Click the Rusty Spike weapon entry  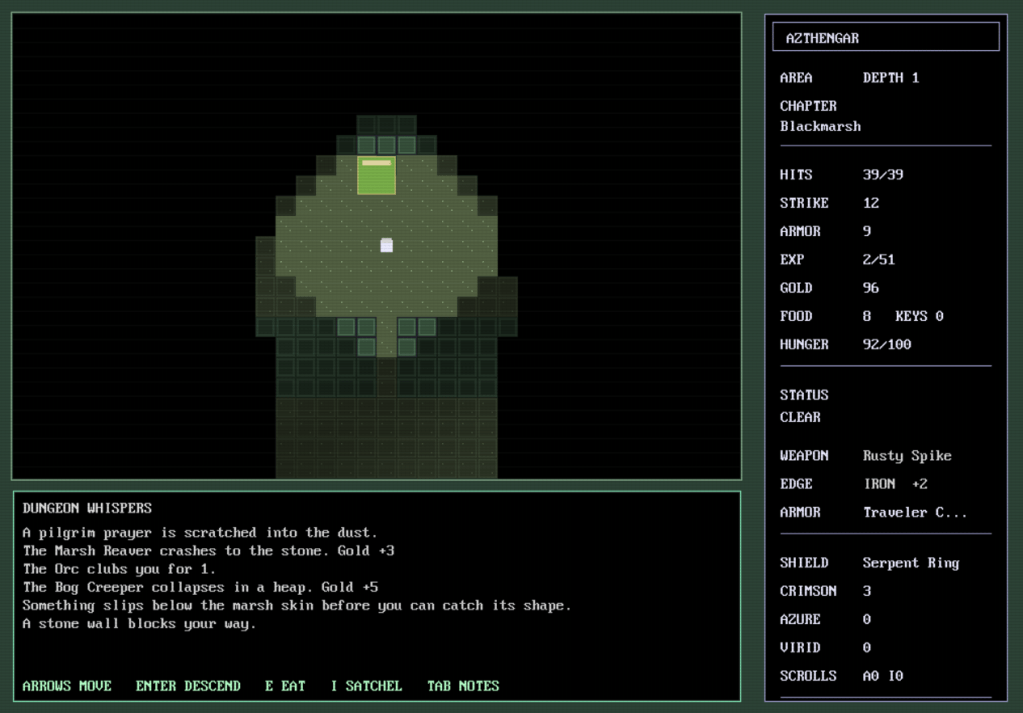click(906, 456)
